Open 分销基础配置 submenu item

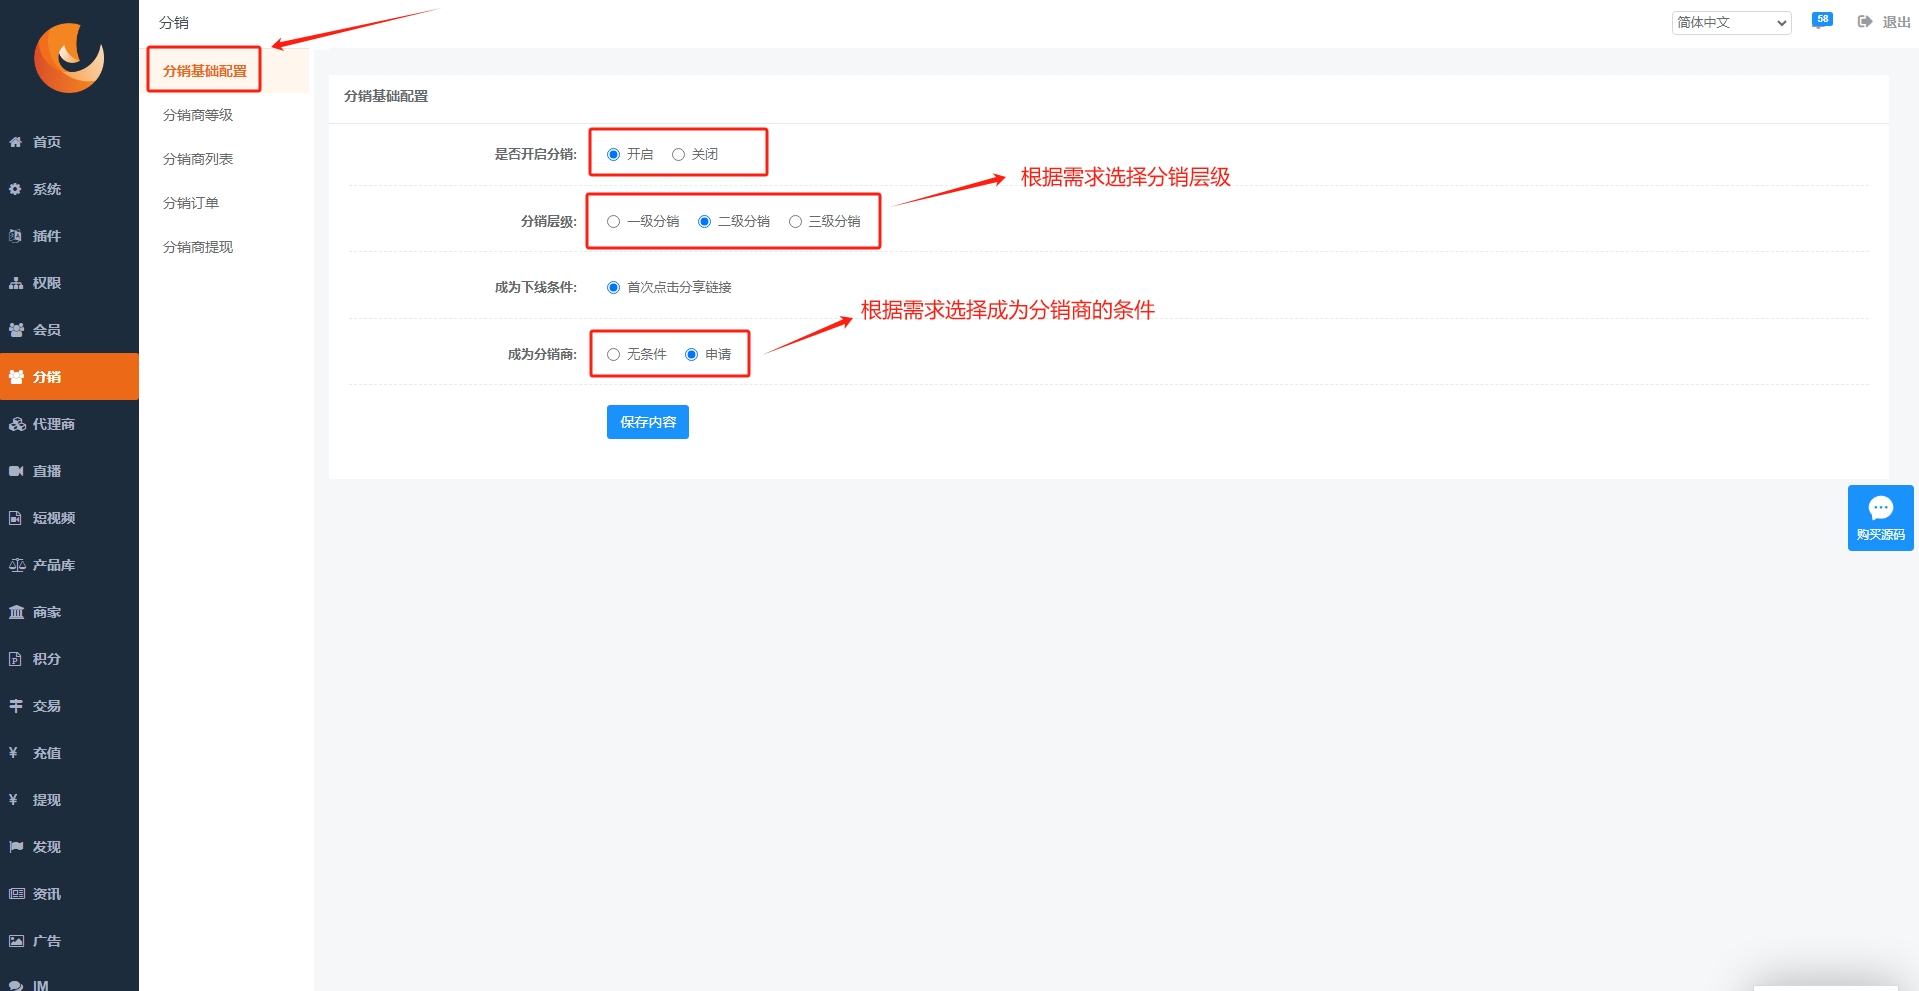point(205,71)
